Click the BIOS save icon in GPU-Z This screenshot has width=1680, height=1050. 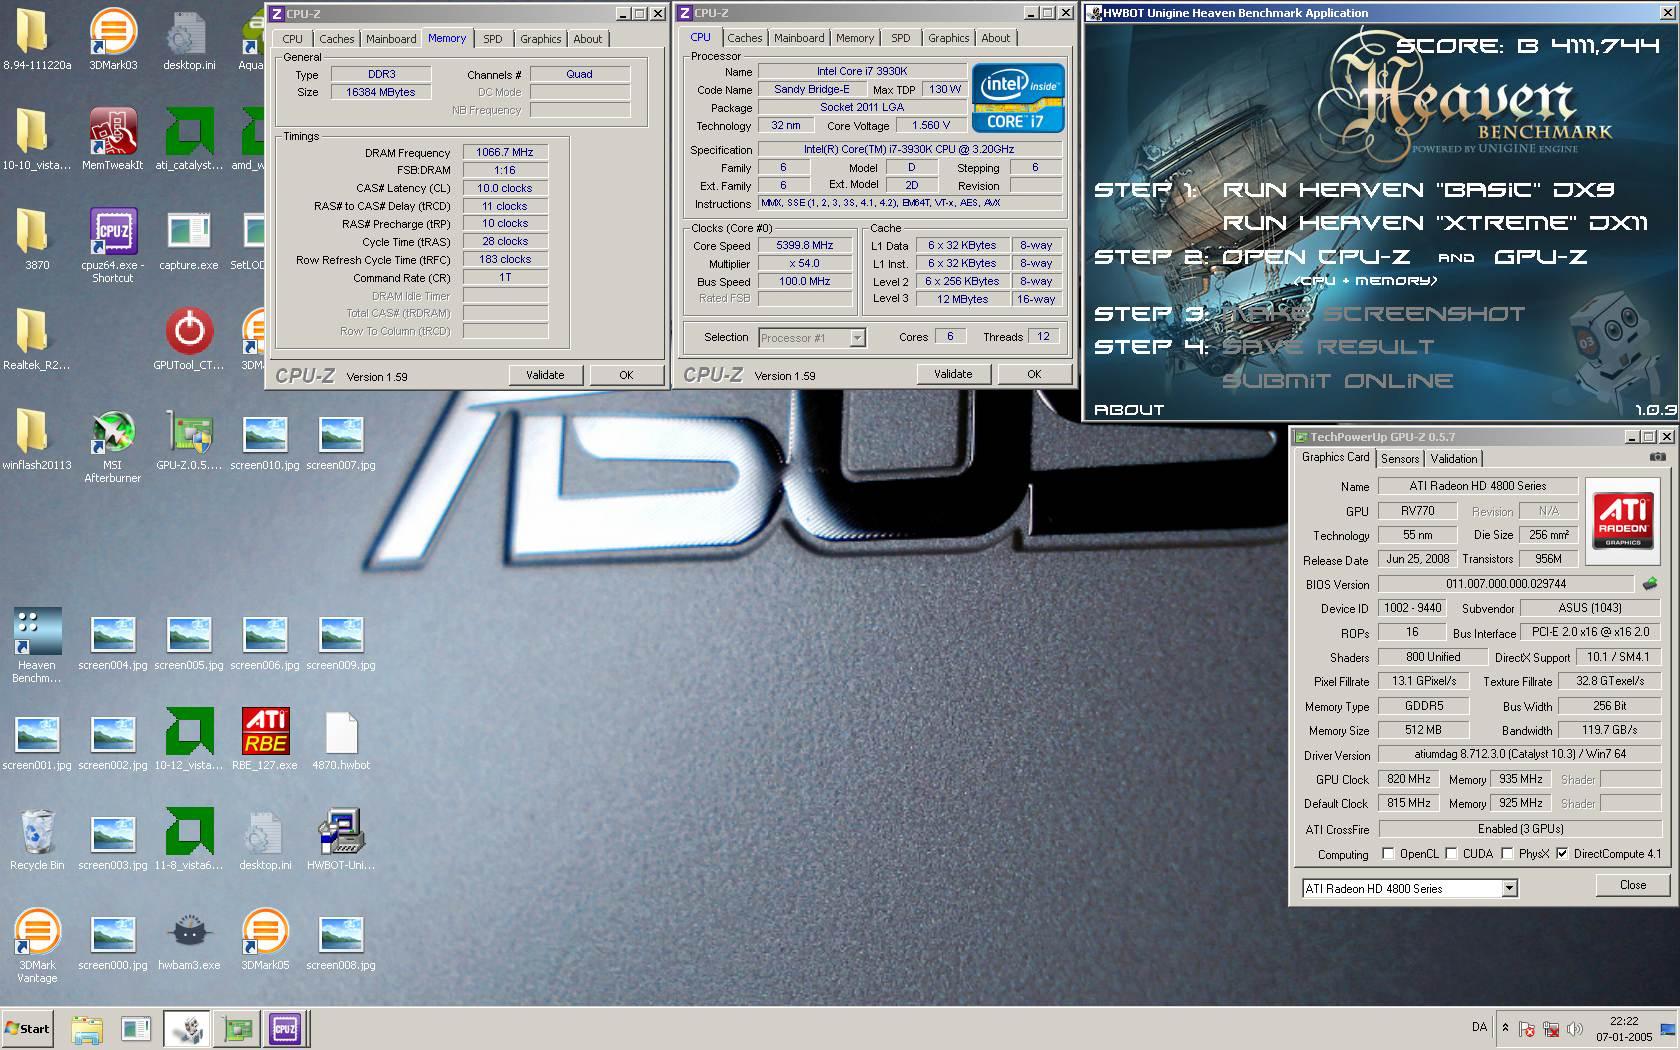click(1649, 583)
